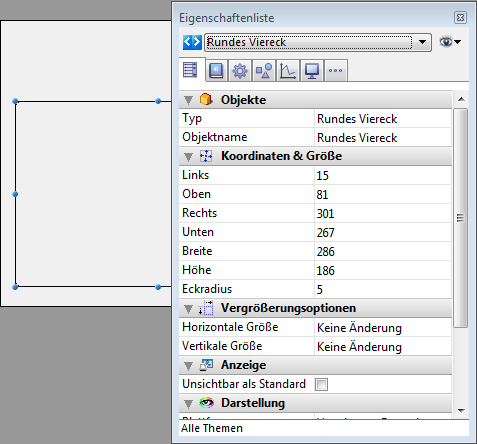The image size is (477, 444).
Task: Switch to the monitor screen icon tab
Action: [312, 71]
